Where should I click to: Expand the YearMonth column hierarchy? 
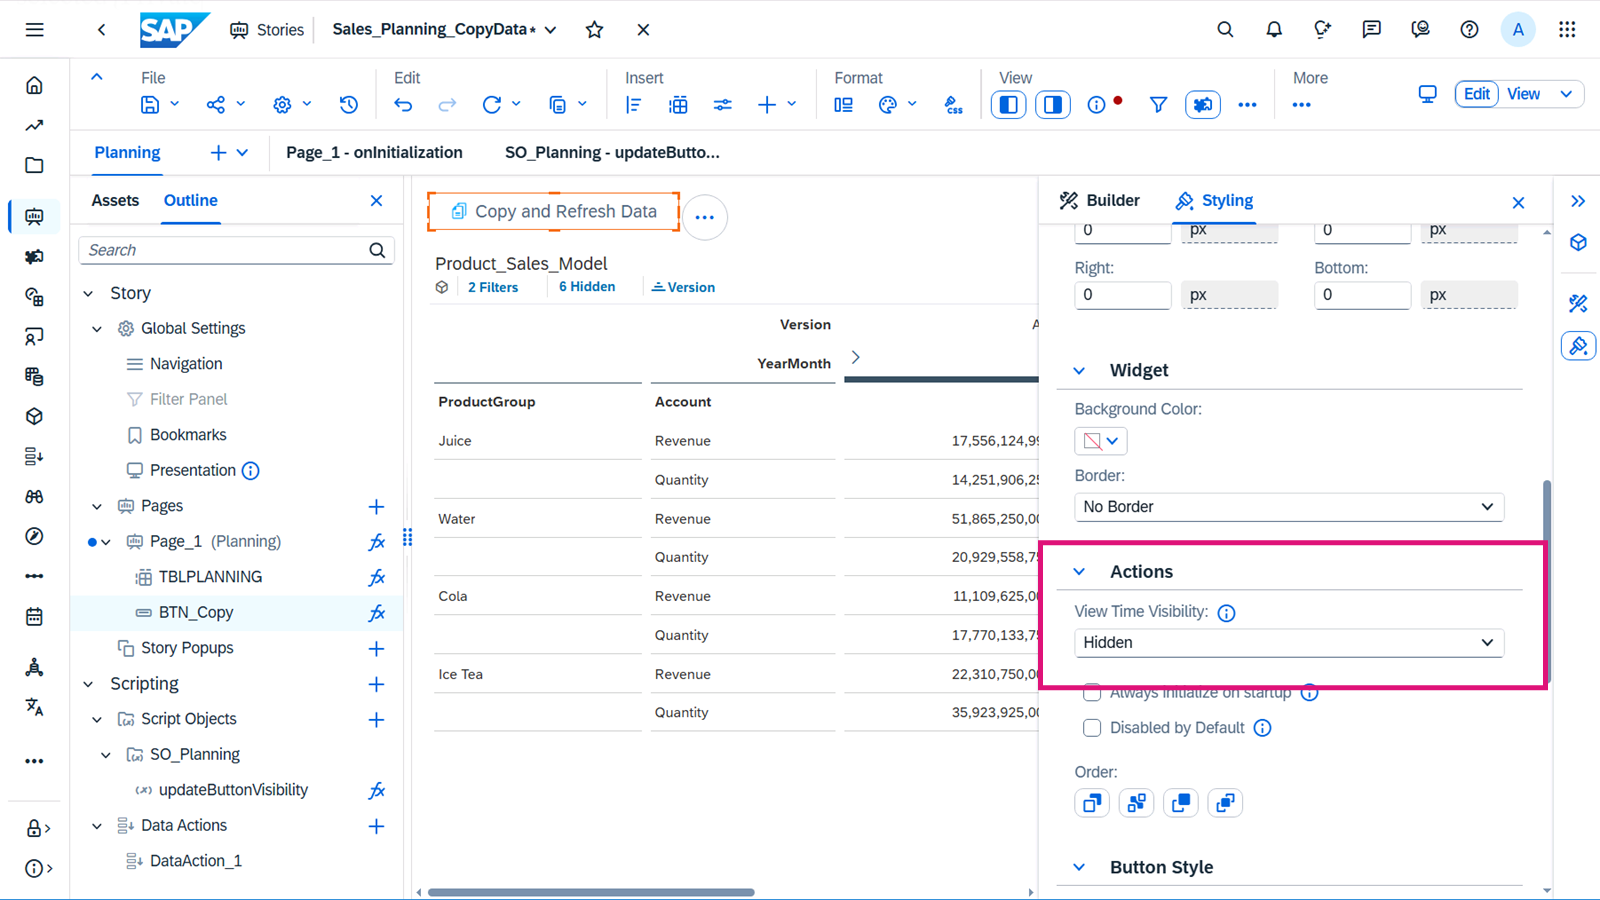[x=855, y=358]
